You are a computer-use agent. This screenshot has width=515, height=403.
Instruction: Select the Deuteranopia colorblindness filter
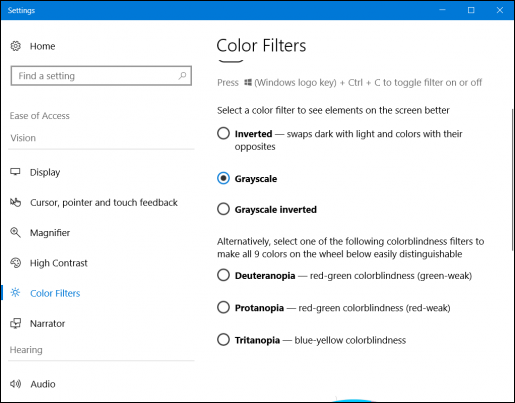(x=223, y=275)
